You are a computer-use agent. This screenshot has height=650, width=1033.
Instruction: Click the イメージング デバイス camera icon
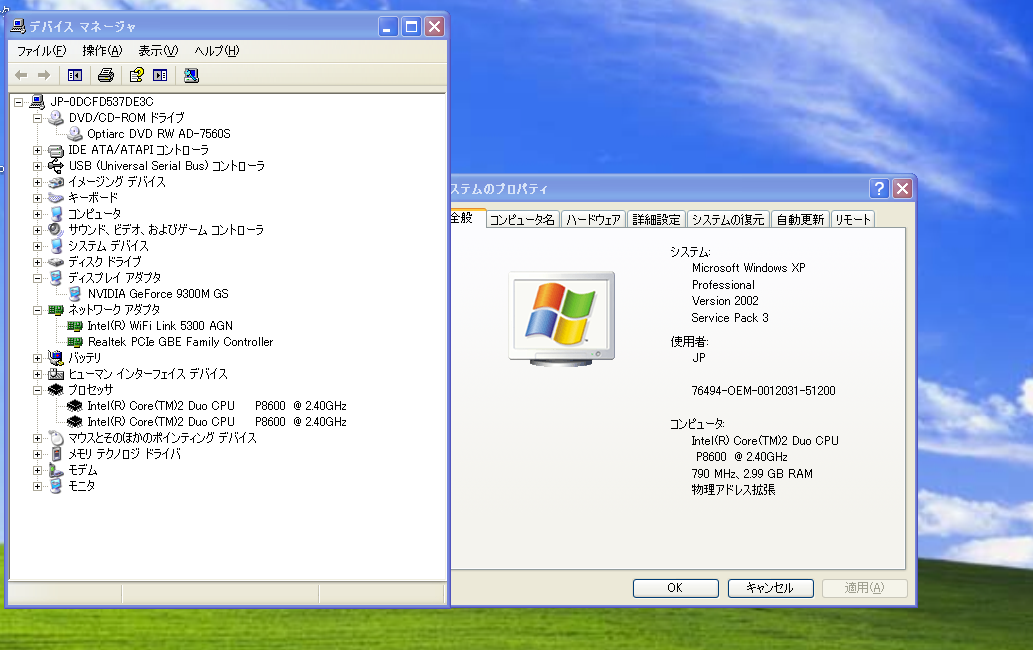tap(56, 182)
